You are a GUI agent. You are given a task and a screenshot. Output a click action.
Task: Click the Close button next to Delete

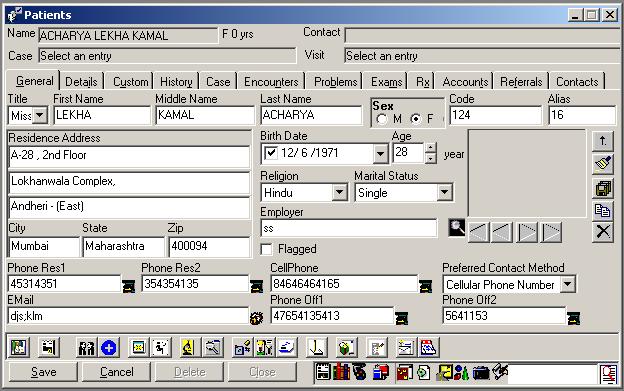(x=262, y=372)
